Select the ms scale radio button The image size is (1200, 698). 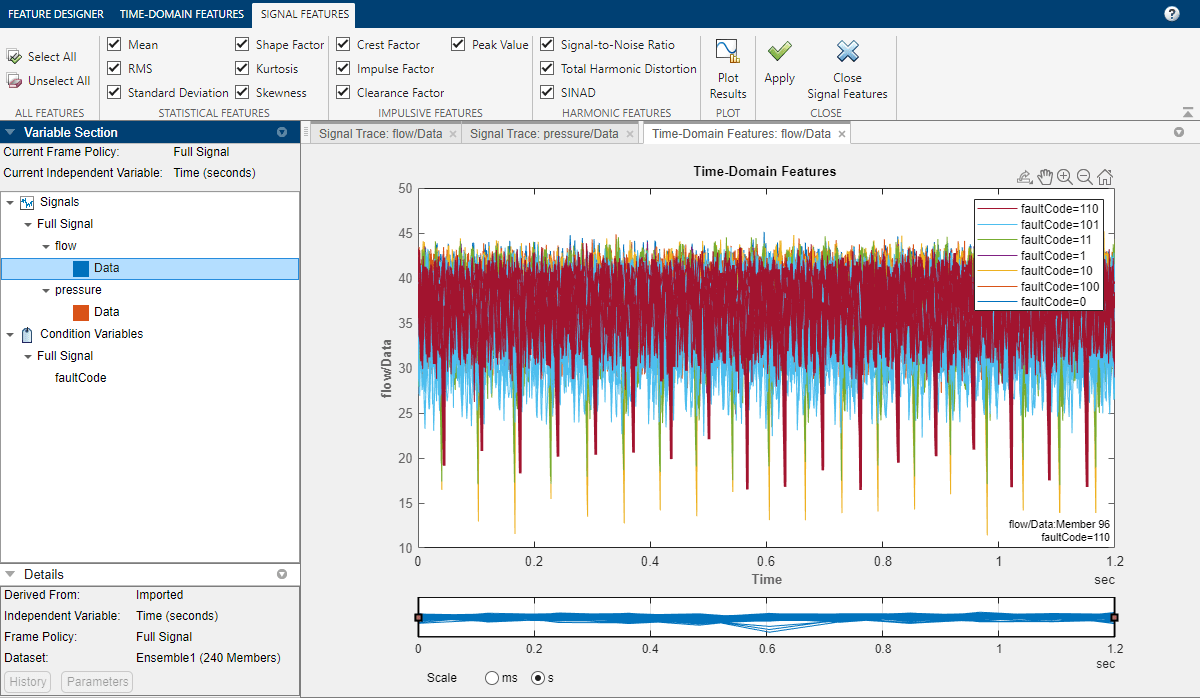492,678
